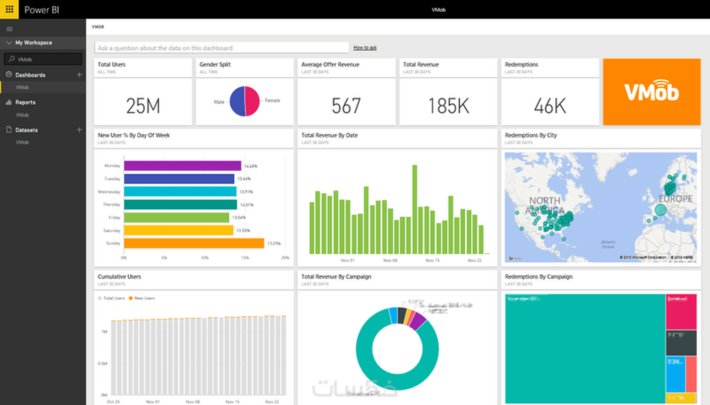Click the Redemptions By City map tile
This screenshot has height=405, width=710.
coord(600,205)
